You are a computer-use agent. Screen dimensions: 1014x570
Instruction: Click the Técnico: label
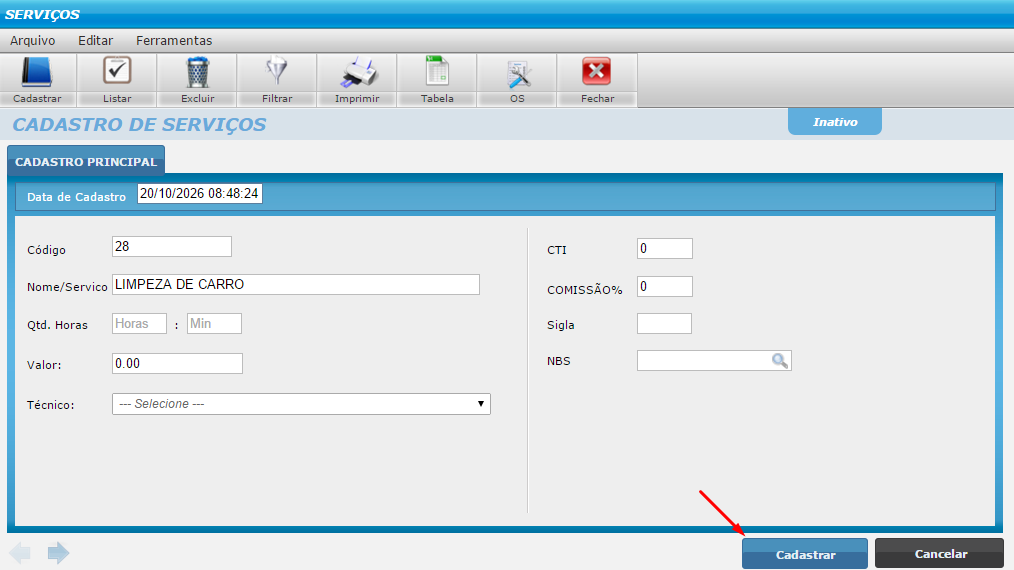point(50,405)
